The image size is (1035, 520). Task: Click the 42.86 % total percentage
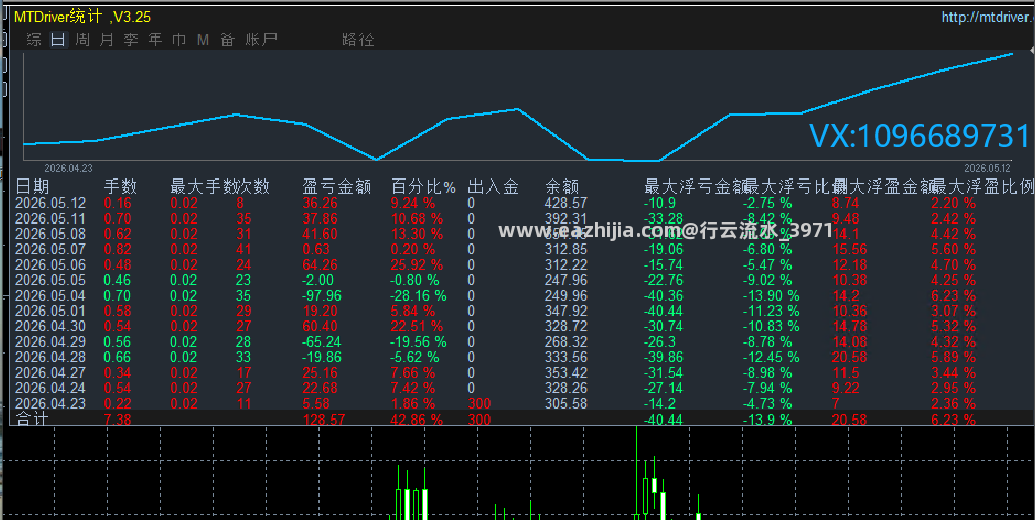(417, 419)
